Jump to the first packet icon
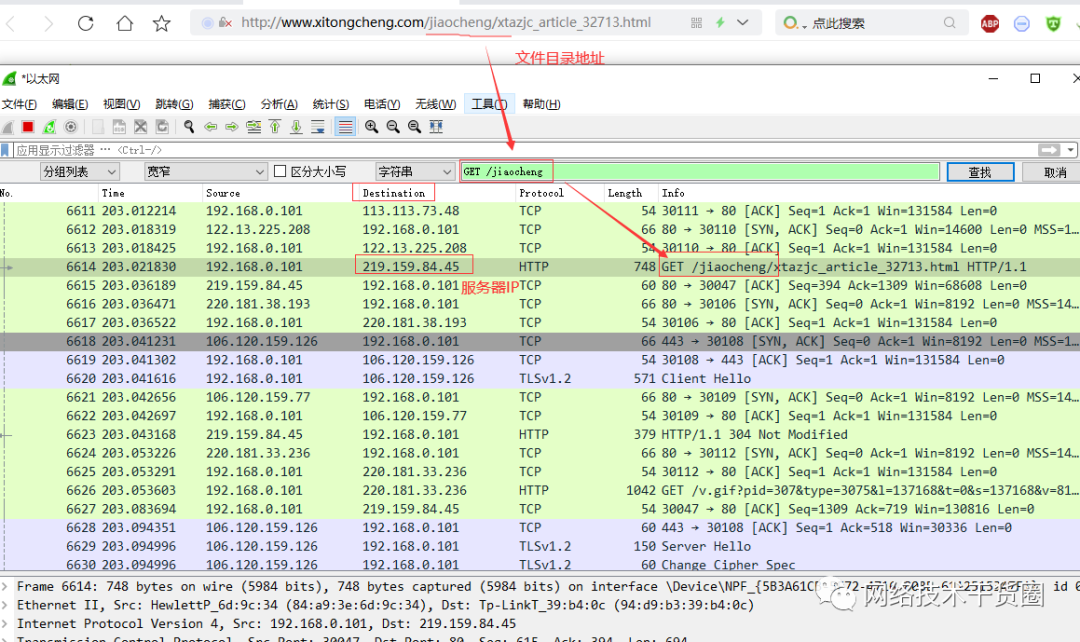 pyautogui.click(x=275, y=127)
